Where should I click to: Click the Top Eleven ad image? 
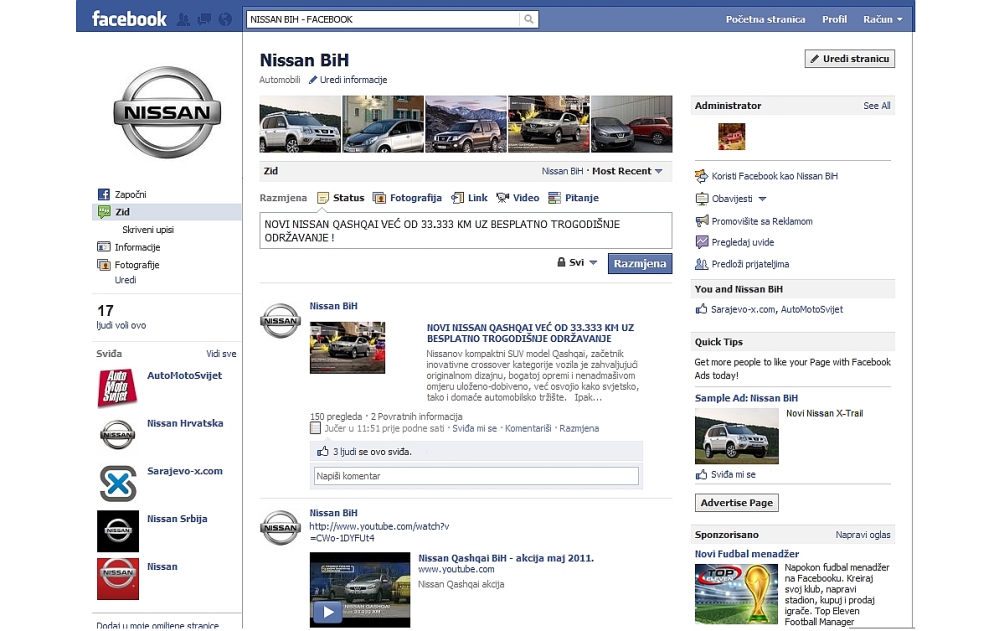point(736,594)
